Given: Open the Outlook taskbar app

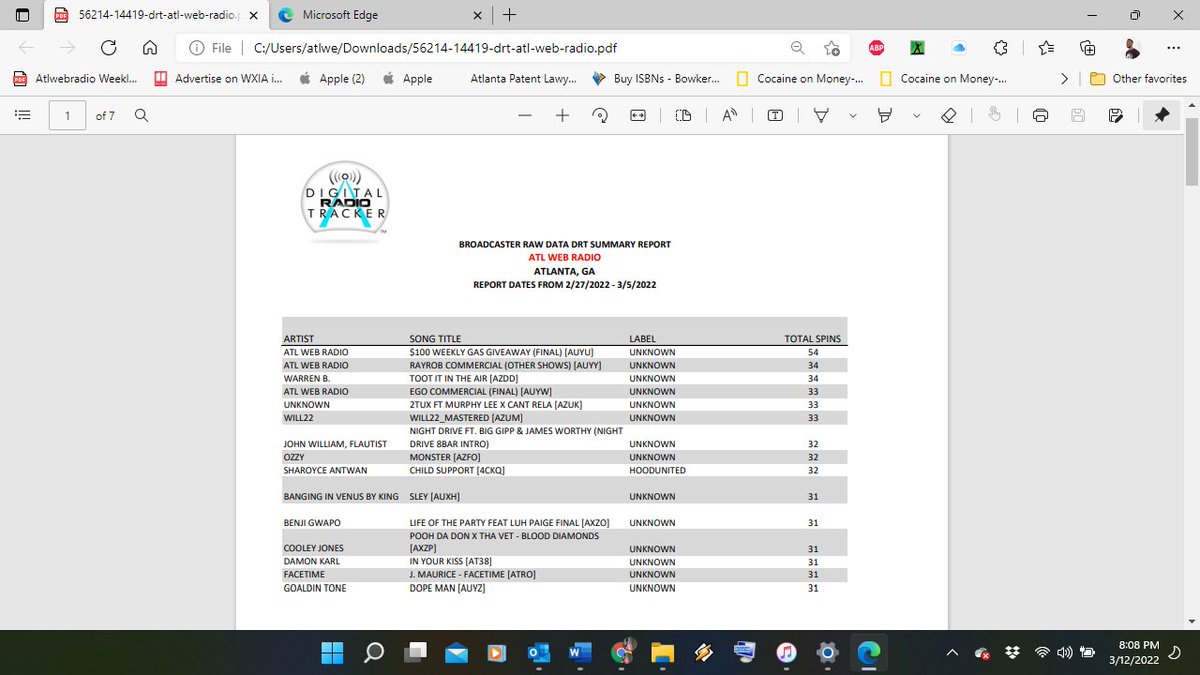Looking at the screenshot, I should 538,652.
